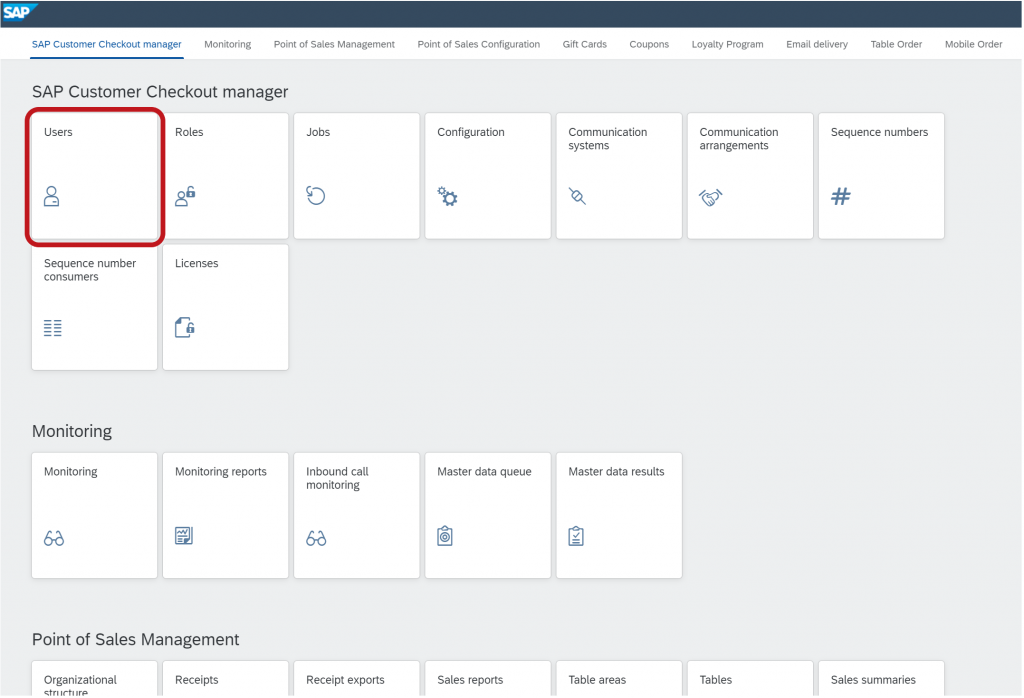Click the Point of Sales Management section heading

coord(136,639)
